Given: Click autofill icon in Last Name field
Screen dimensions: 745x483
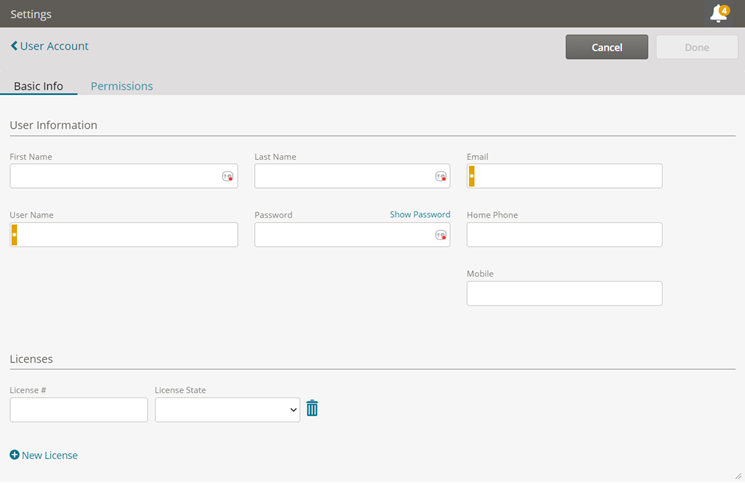Looking at the screenshot, I should (x=441, y=177).
